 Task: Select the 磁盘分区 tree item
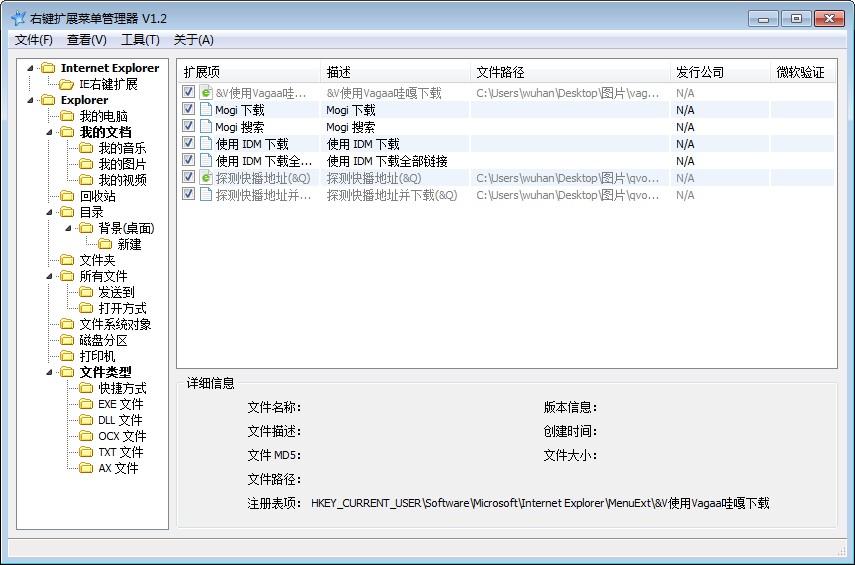pyautogui.click(x=103, y=340)
